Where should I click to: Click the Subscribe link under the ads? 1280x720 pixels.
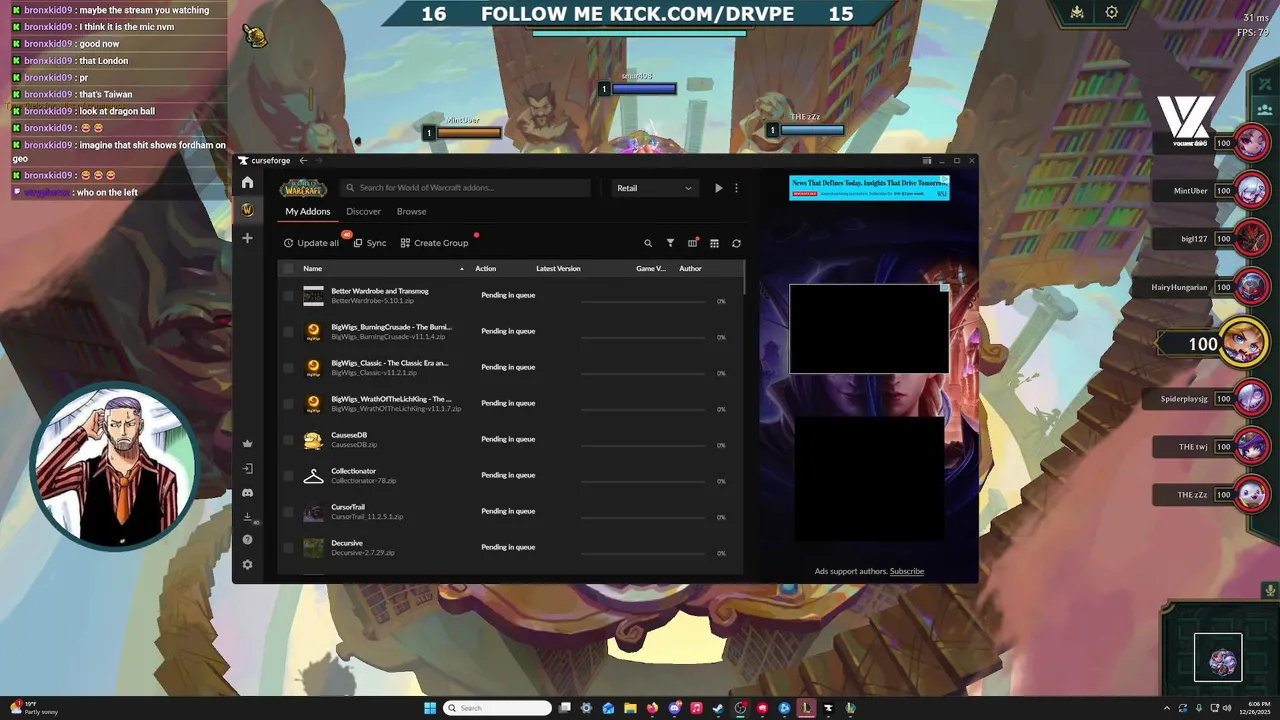(x=907, y=572)
